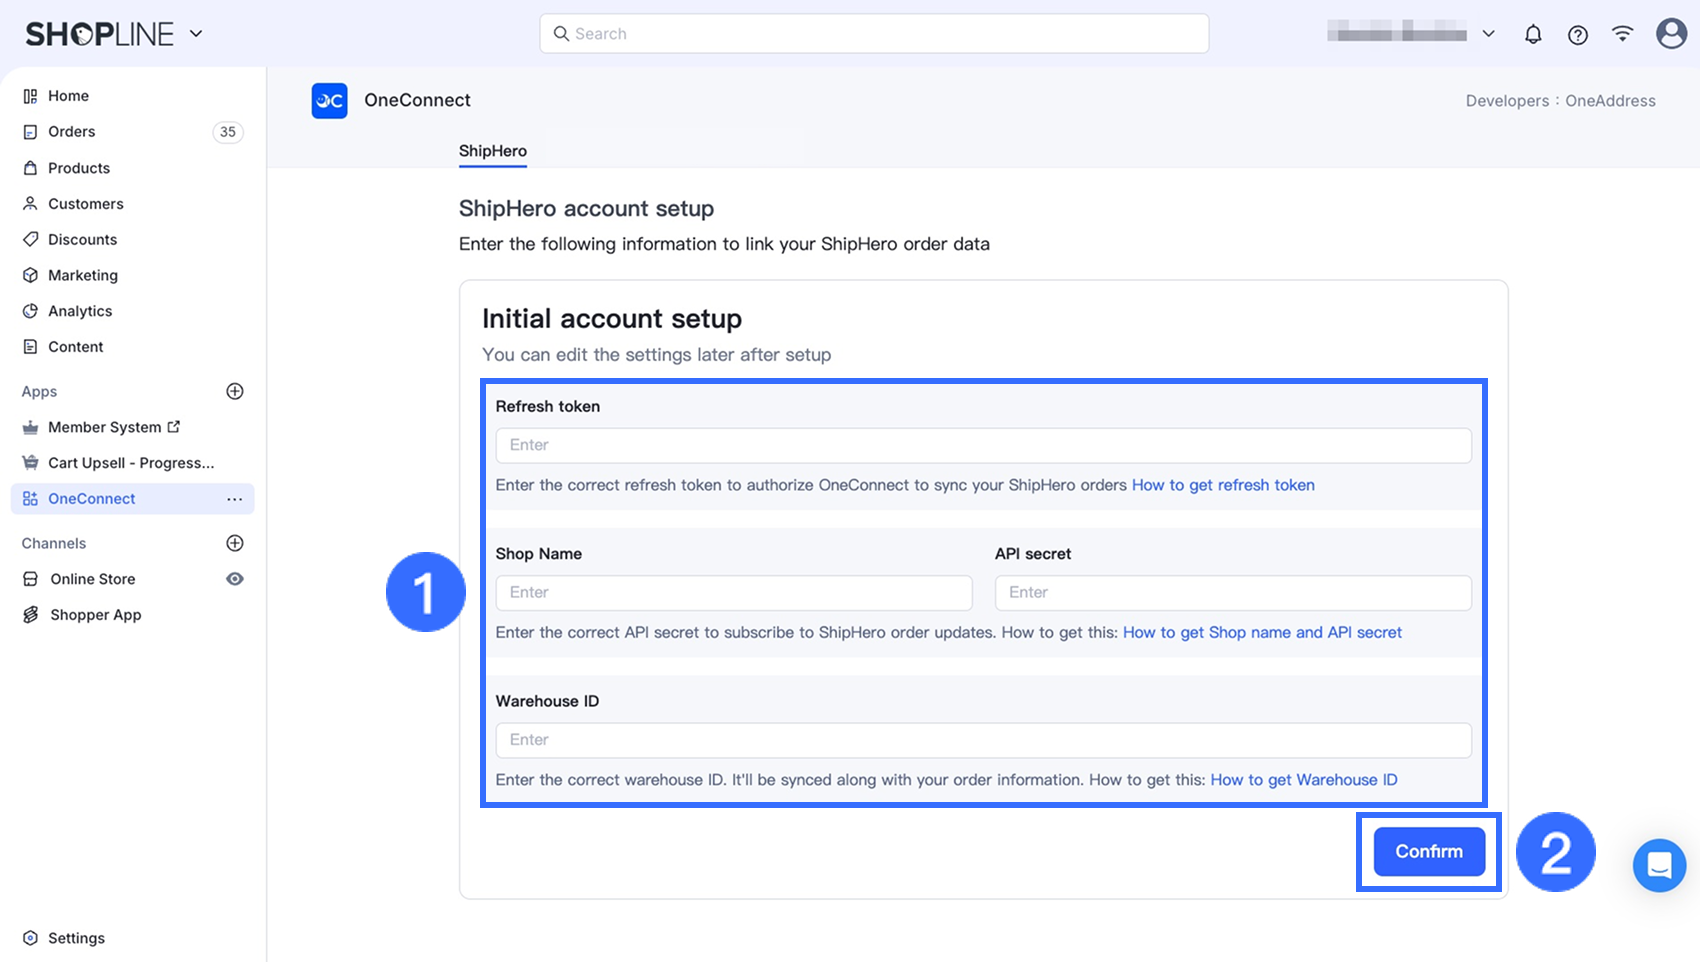The height and width of the screenshot is (962, 1700).
Task: Follow the How to get Warehouse ID link
Action: (x=1304, y=780)
